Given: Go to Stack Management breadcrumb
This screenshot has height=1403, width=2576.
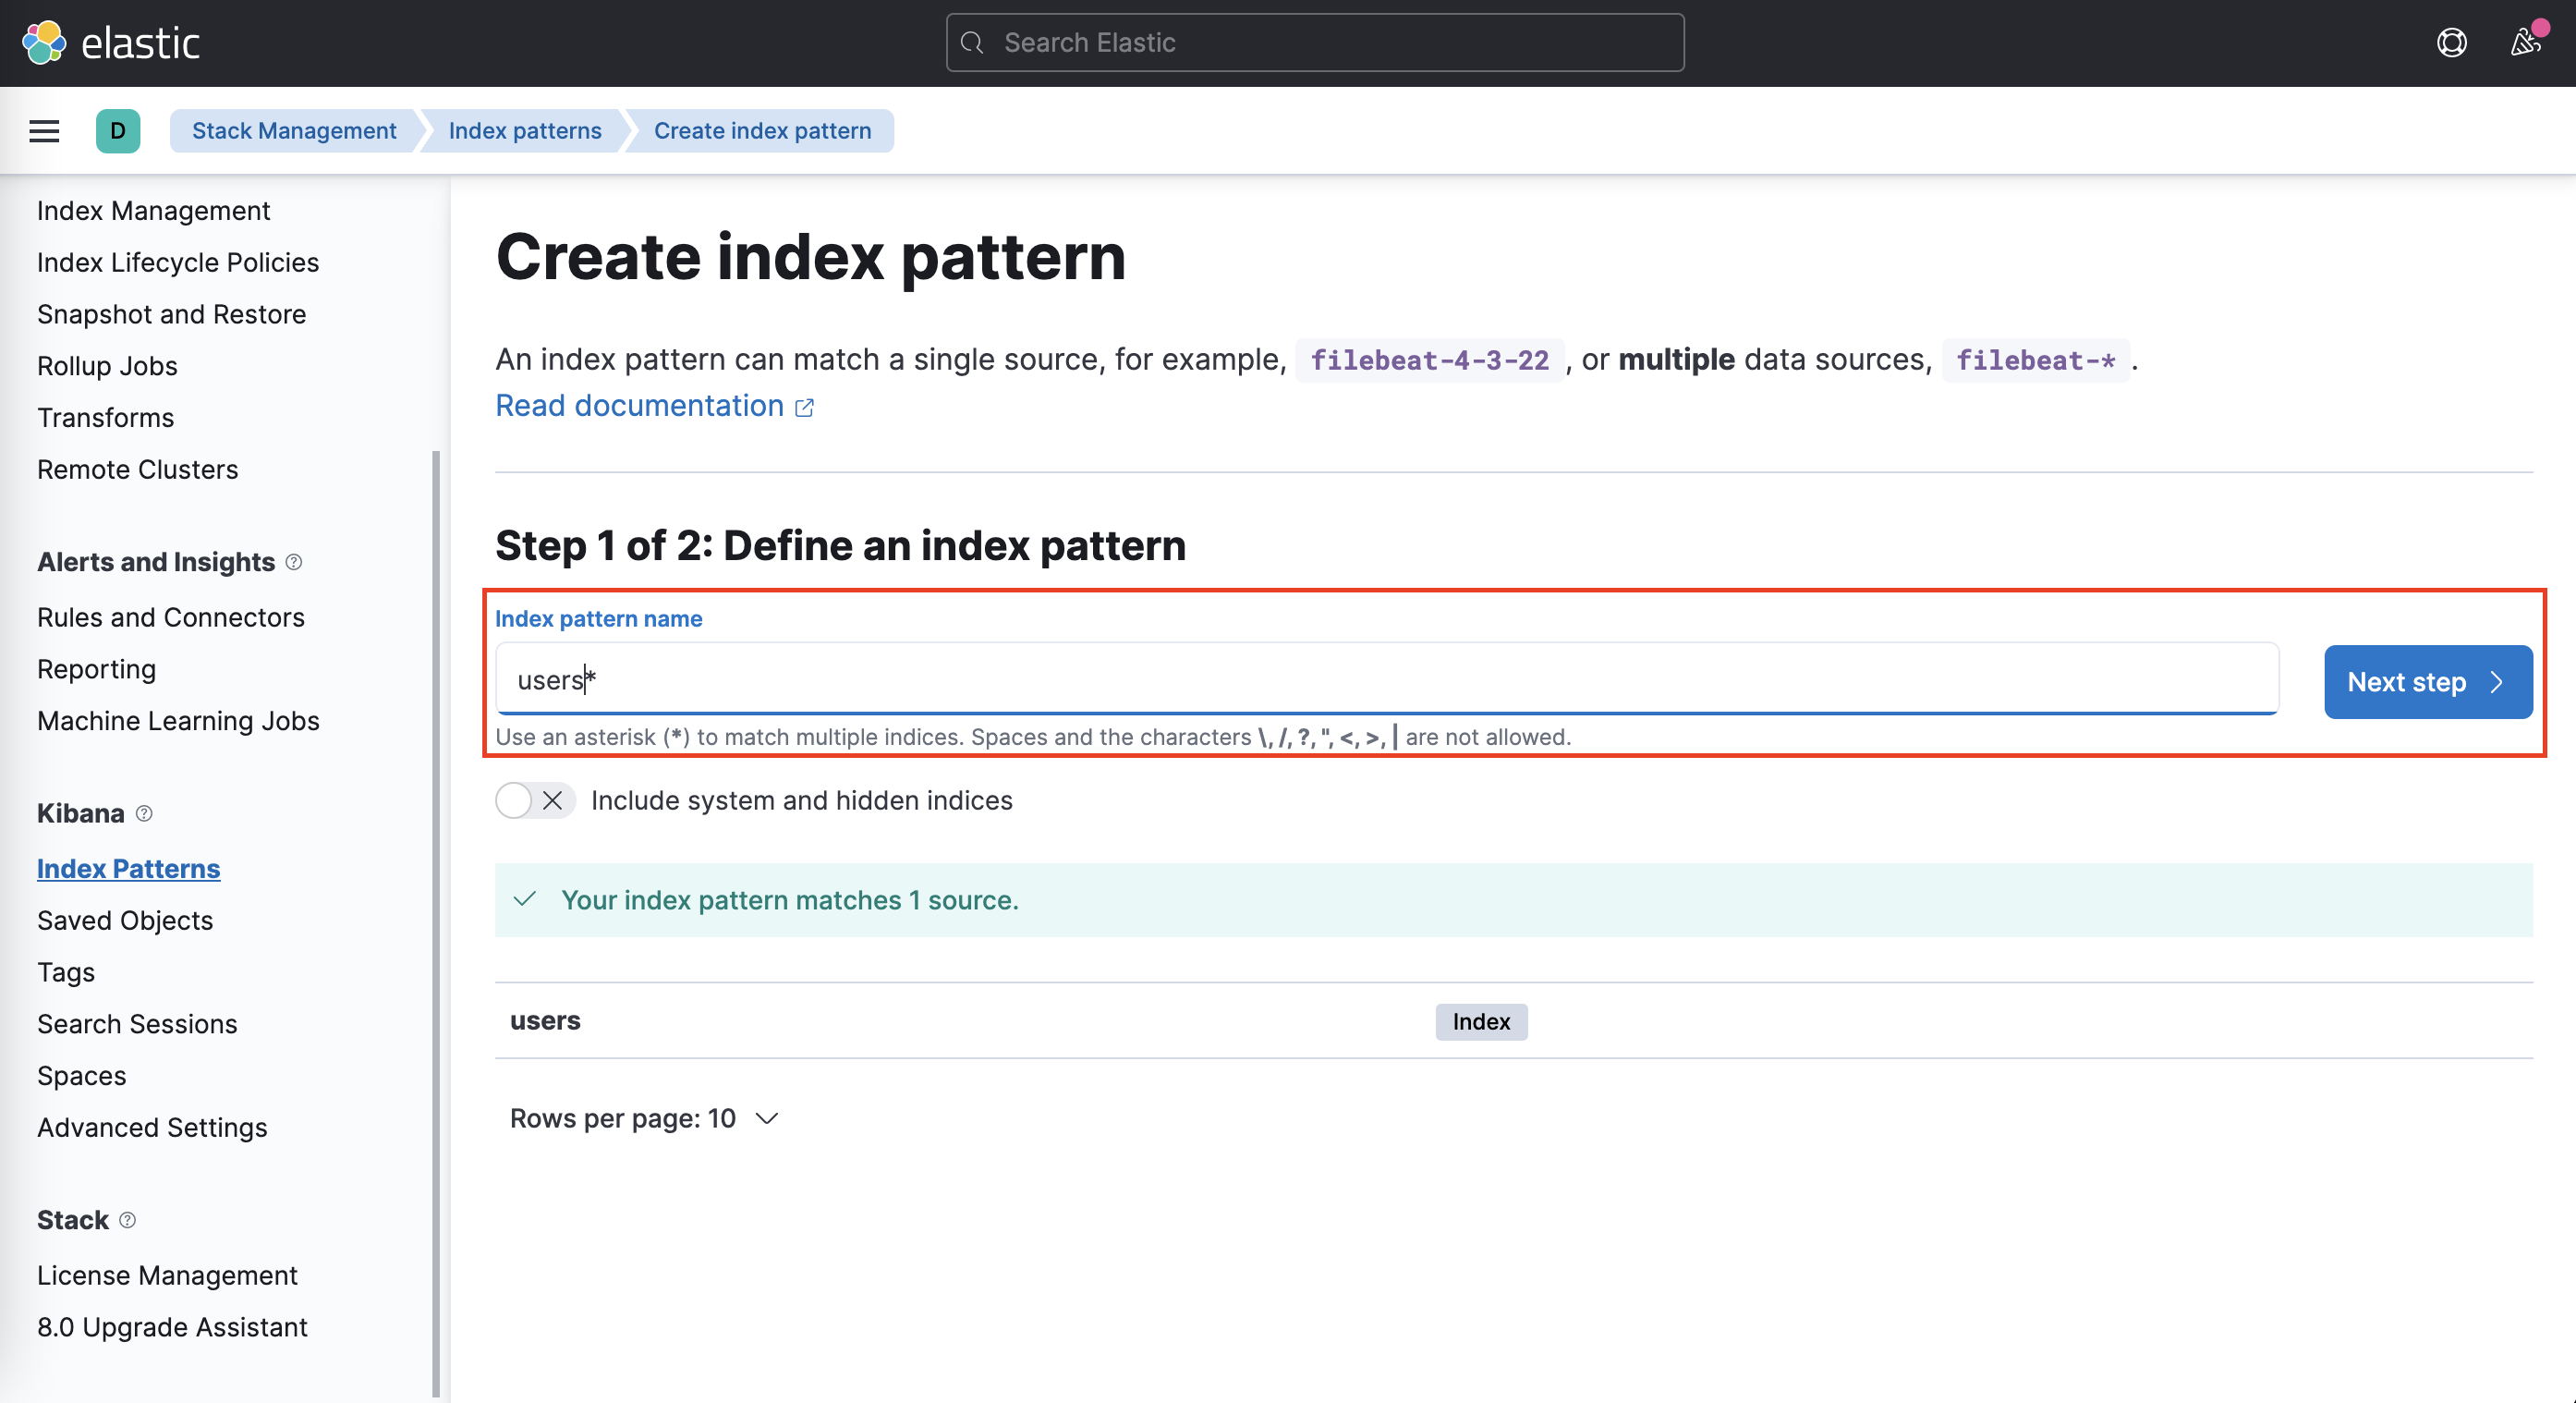Looking at the screenshot, I should (294, 131).
